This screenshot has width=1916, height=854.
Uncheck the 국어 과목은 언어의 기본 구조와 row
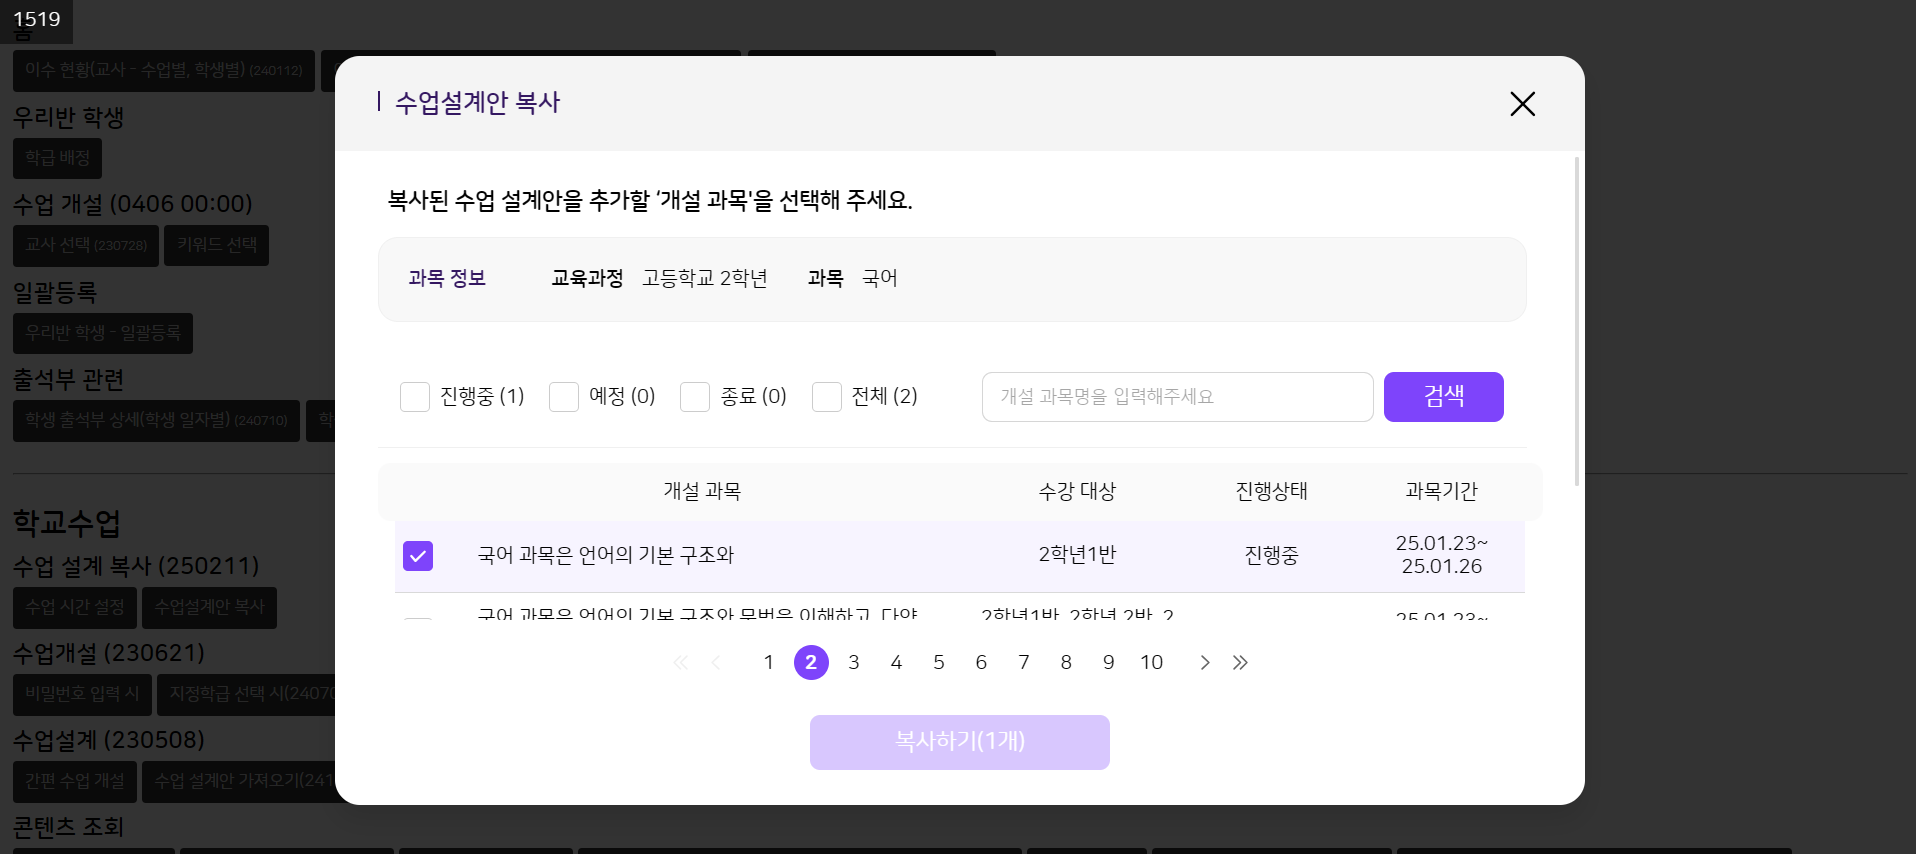(x=418, y=556)
